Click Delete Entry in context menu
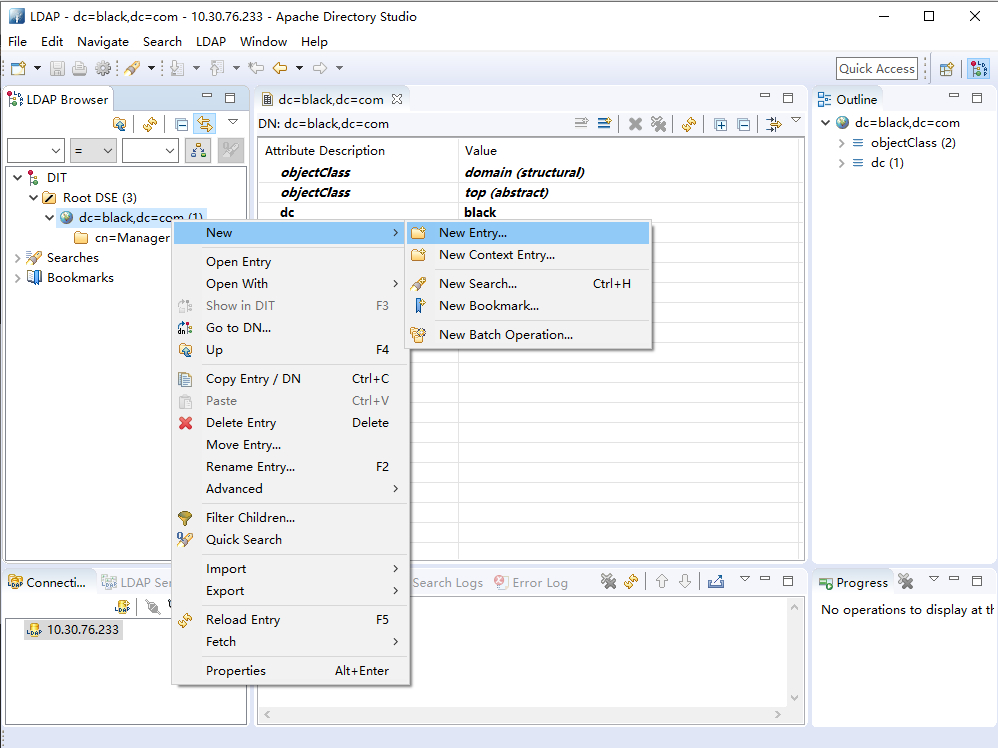This screenshot has width=998, height=748. coord(291,423)
